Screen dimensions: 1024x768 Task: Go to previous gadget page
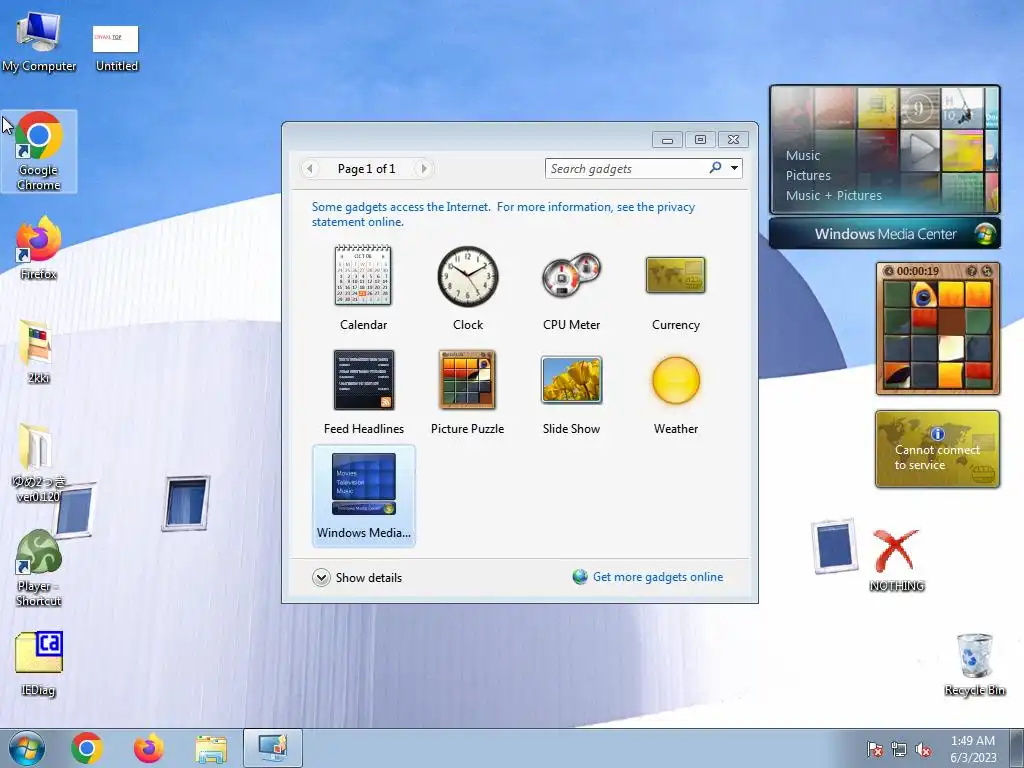310,168
